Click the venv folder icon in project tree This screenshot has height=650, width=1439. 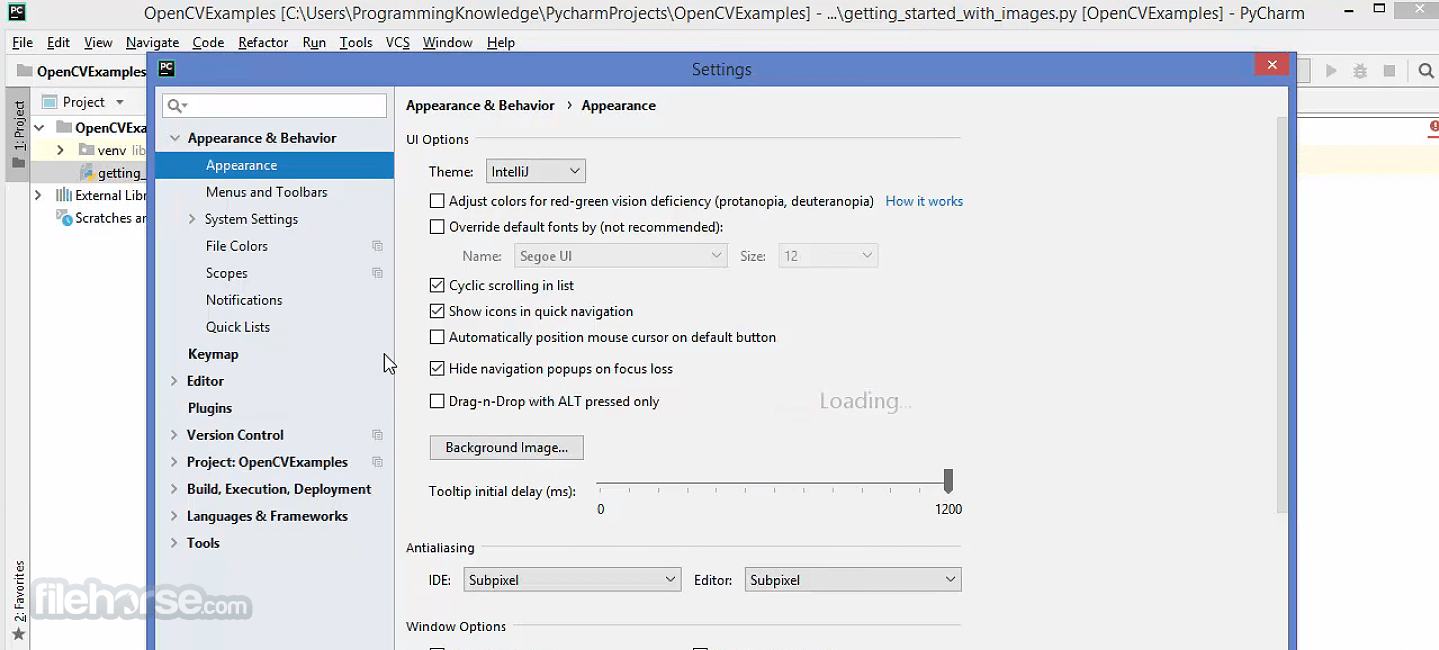pos(87,150)
